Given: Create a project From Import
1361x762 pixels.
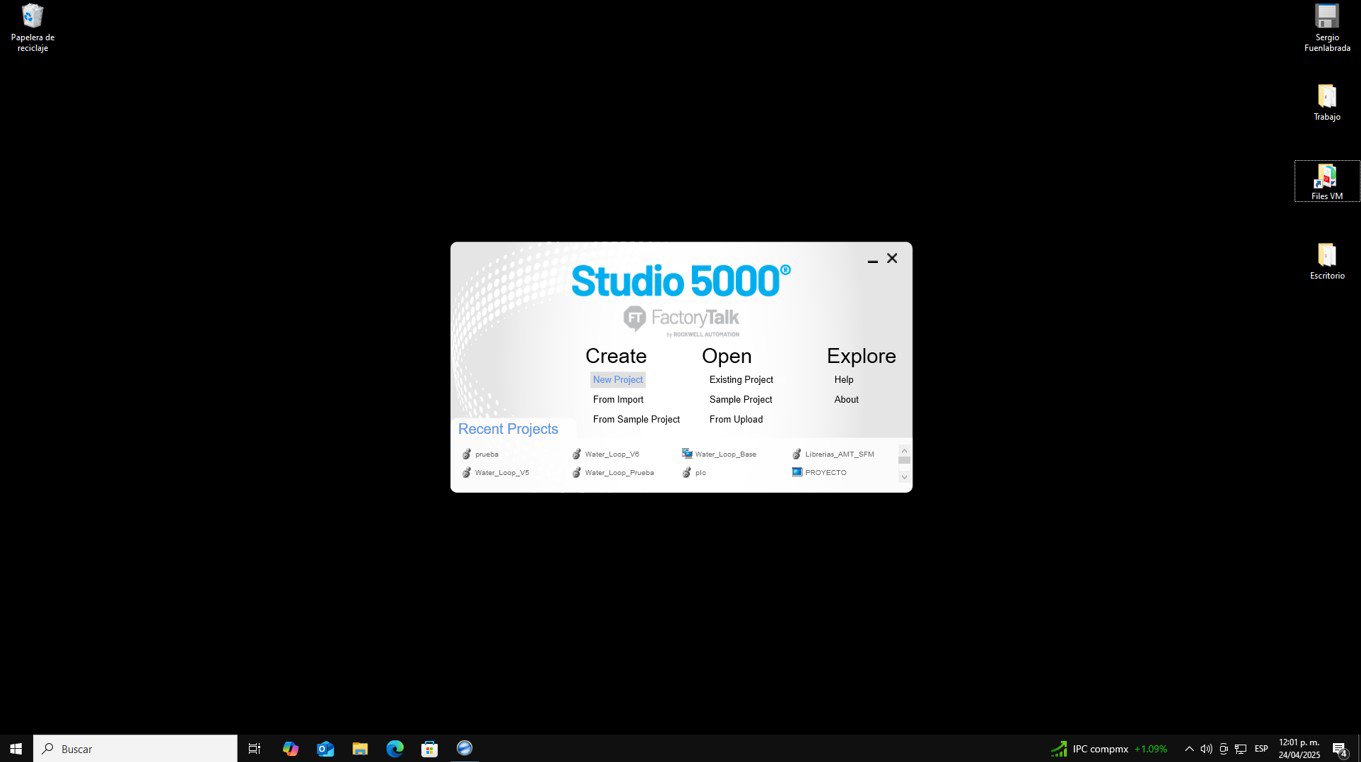Looking at the screenshot, I should point(618,400).
